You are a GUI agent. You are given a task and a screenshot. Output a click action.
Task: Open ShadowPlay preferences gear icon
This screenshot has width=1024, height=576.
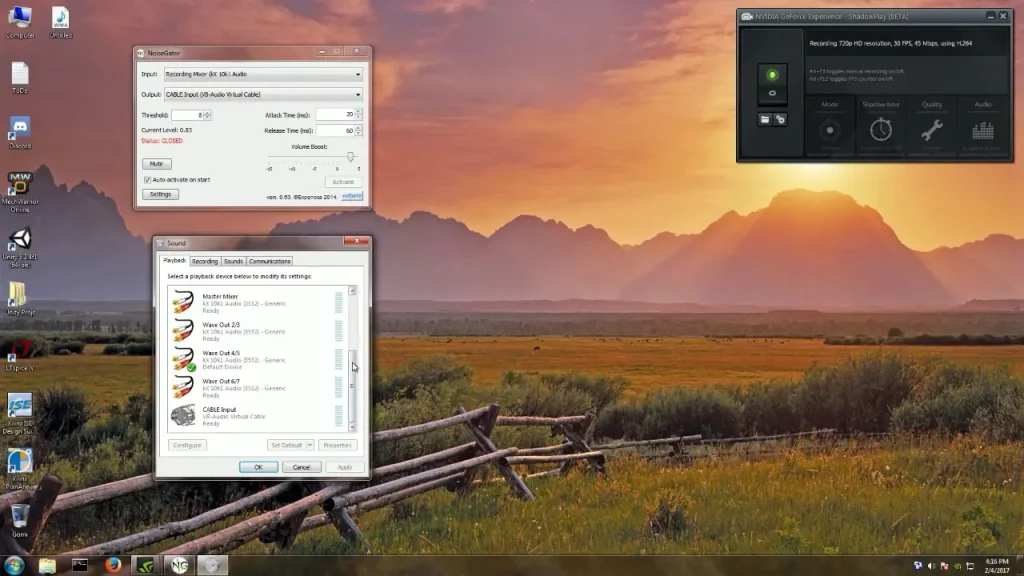[x=780, y=119]
